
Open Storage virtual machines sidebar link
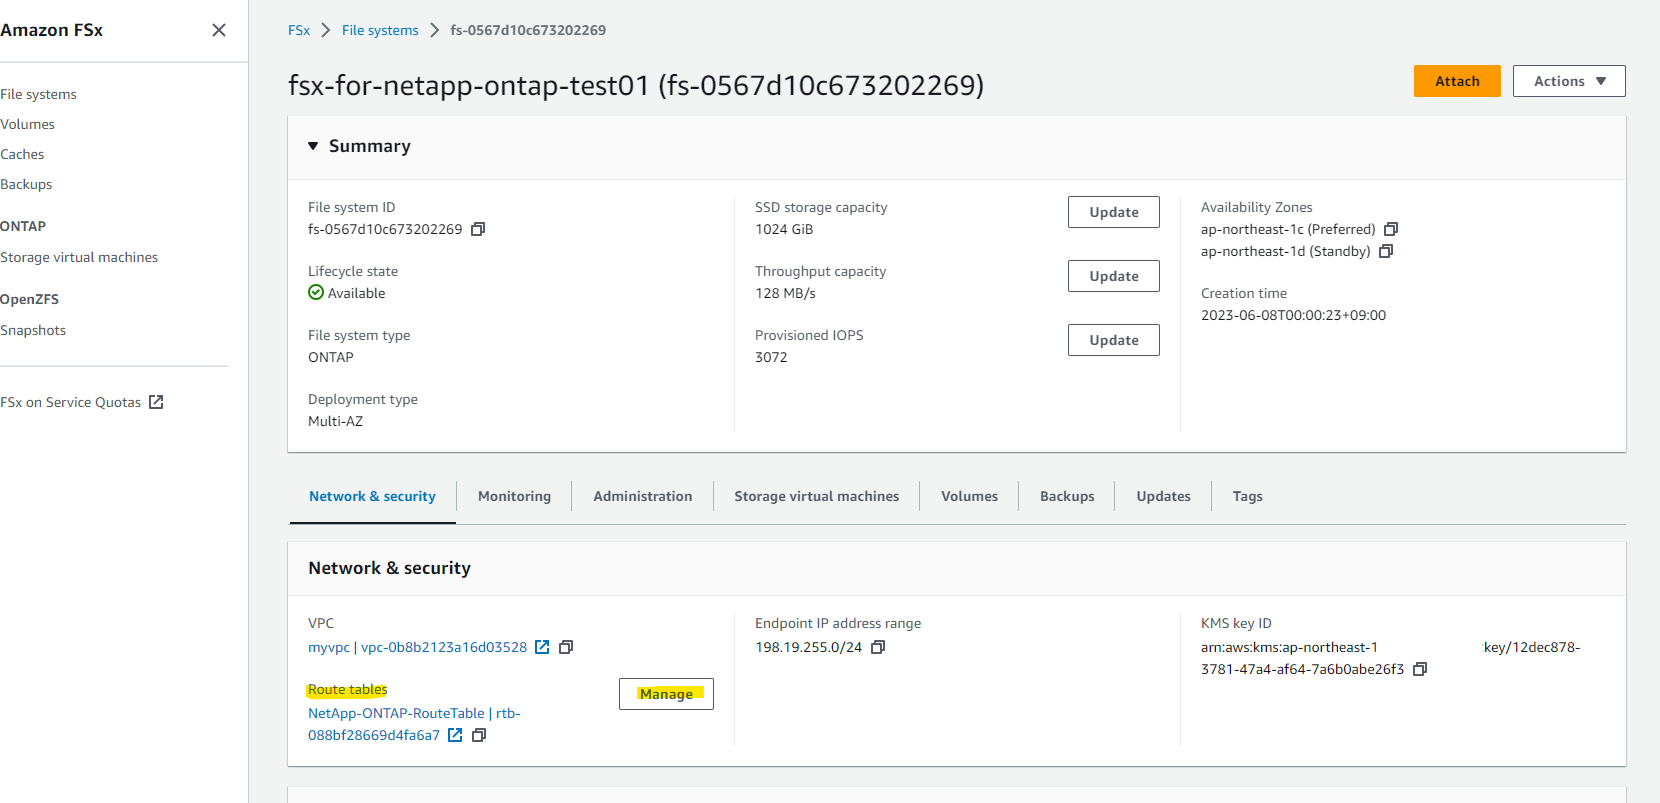(x=79, y=257)
